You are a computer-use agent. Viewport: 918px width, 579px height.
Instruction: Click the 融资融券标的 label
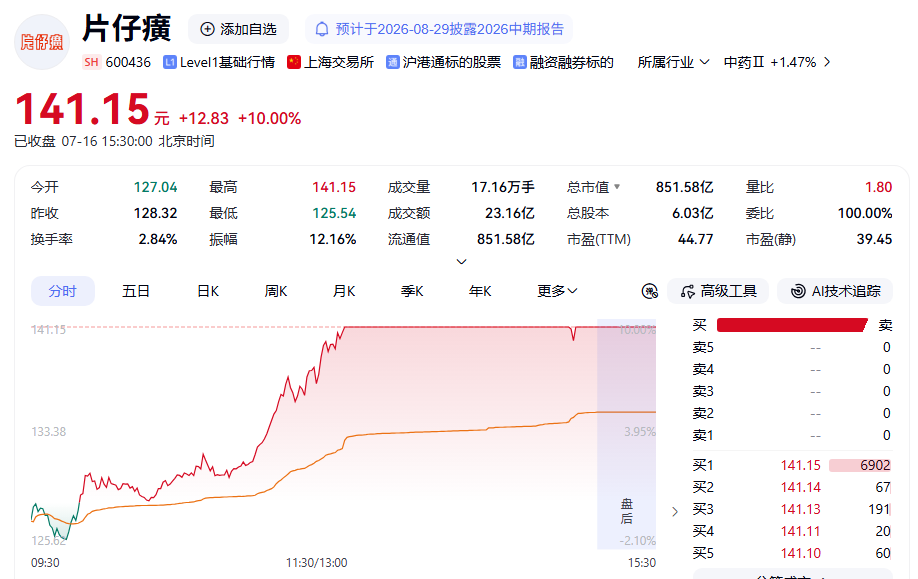(571, 62)
